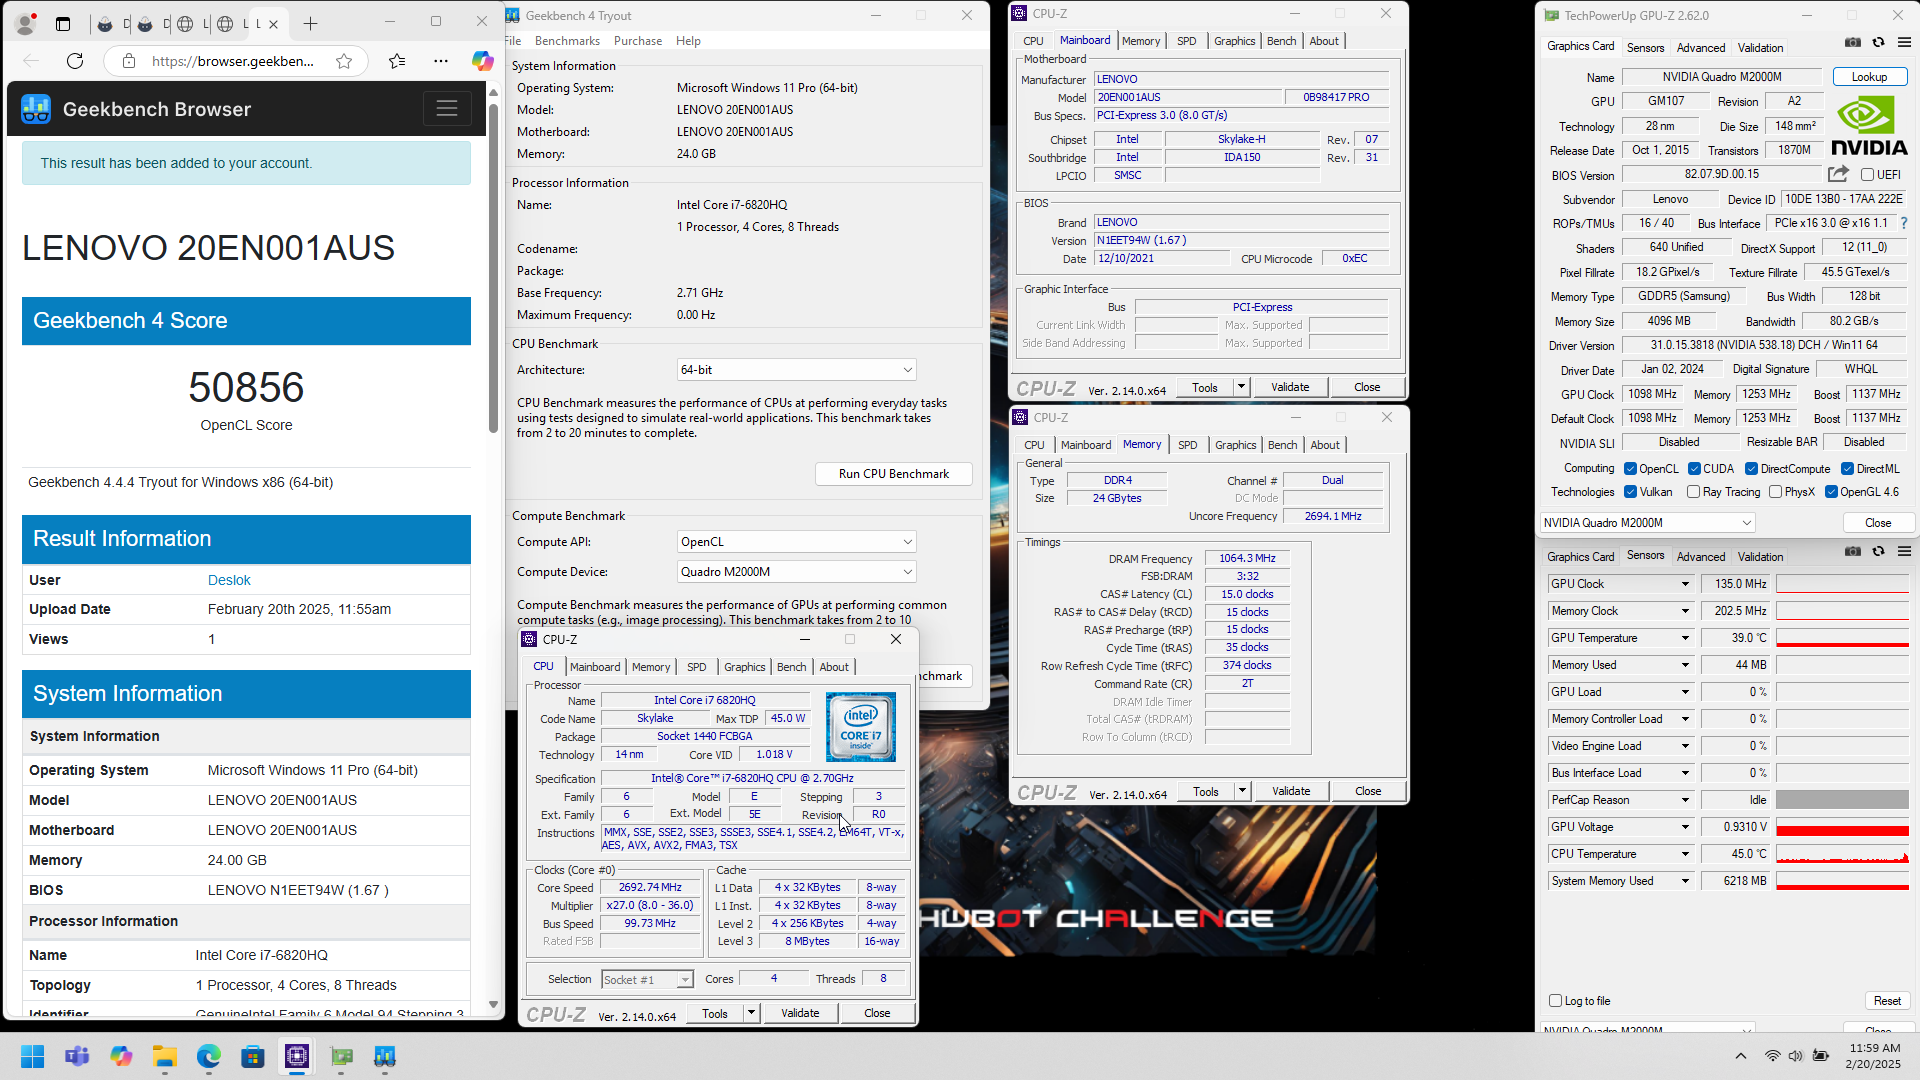This screenshot has width=1920, height=1080.
Task: Toggle the UEFI checkbox in GPU-Z
Action: (x=1867, y=175)
